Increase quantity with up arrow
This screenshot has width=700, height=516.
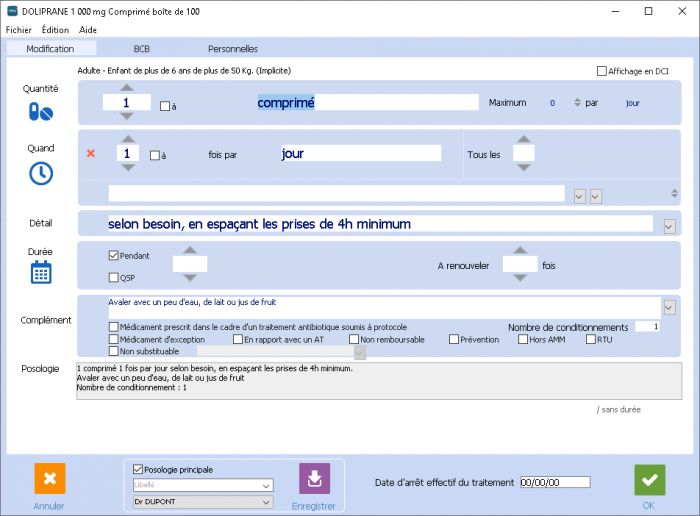[x=127, y=87]
